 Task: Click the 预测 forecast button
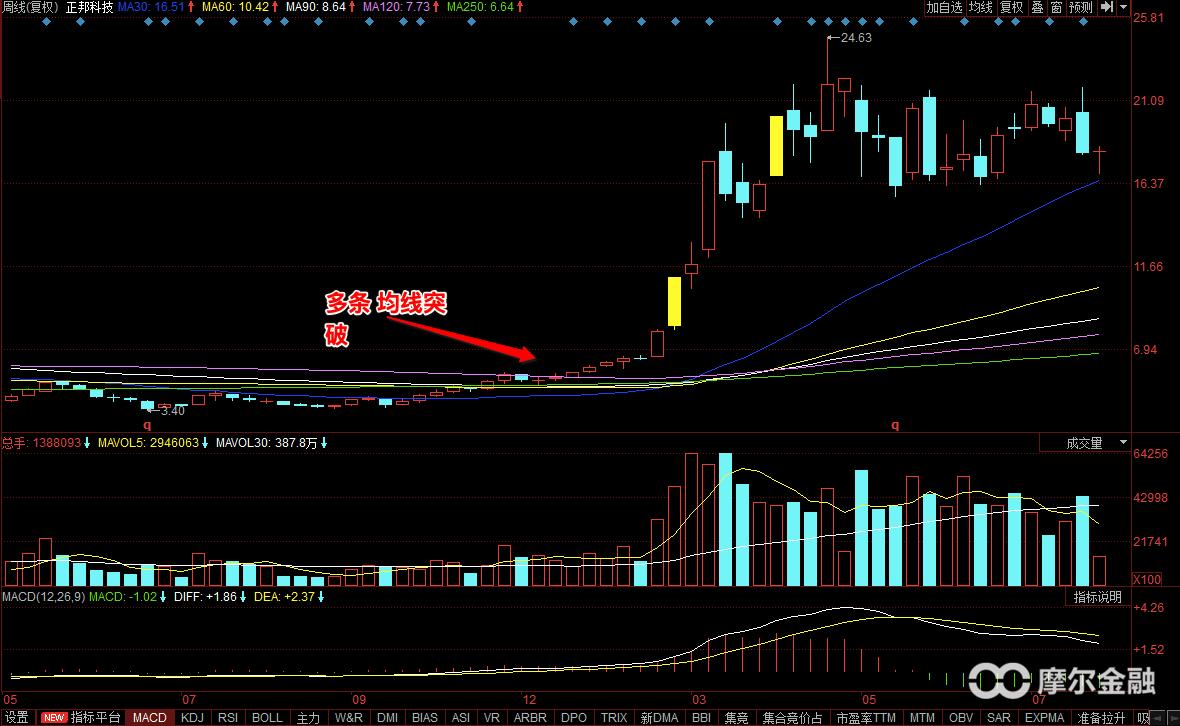pos(1080,7)
